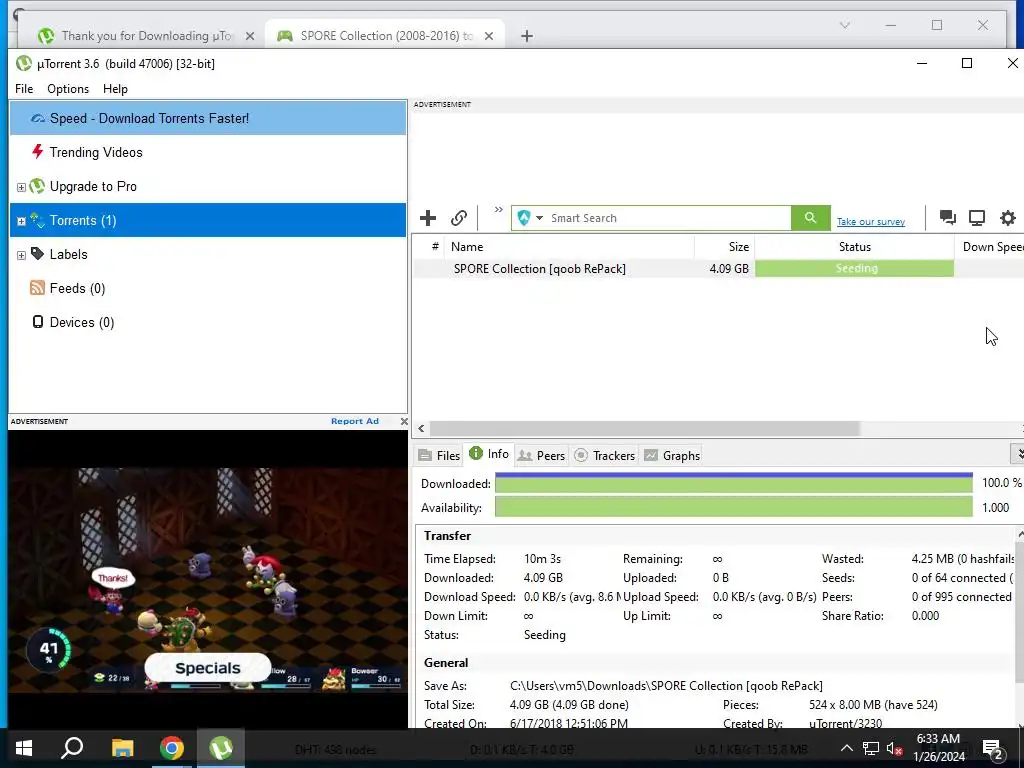Sort by the # column header
The width and height of the screenshot is (1024, 768).
pos(428,247)
